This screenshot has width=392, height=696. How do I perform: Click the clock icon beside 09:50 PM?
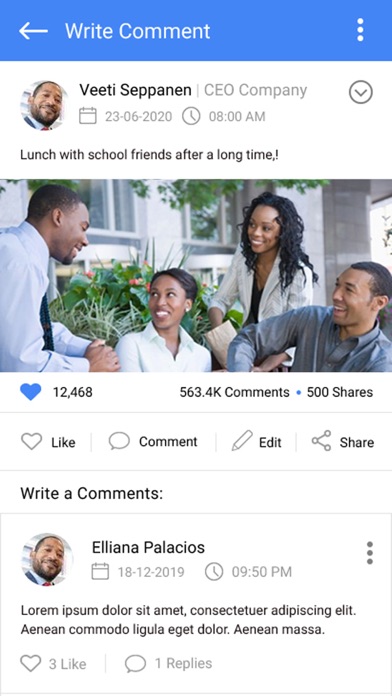(214, 572)
